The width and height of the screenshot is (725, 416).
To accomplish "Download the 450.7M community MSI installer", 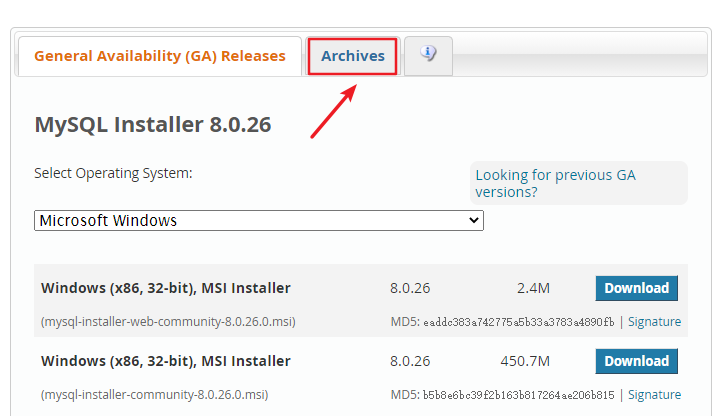I will click(636, 361).
